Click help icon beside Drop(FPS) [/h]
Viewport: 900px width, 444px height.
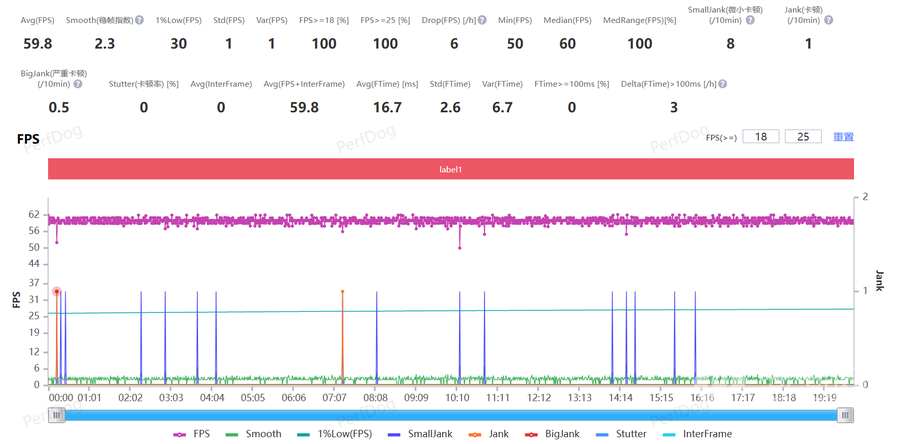[x=483, y=20]
